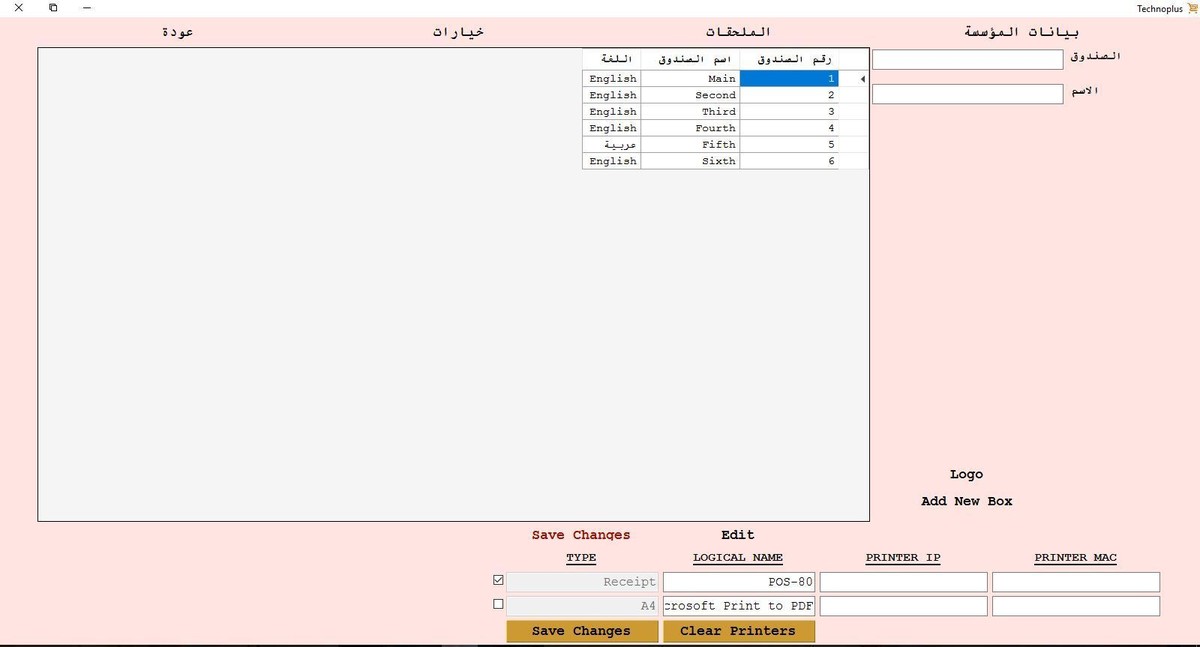
Task: Open the Microsoft Print to PDF selector
Action: 738,605
